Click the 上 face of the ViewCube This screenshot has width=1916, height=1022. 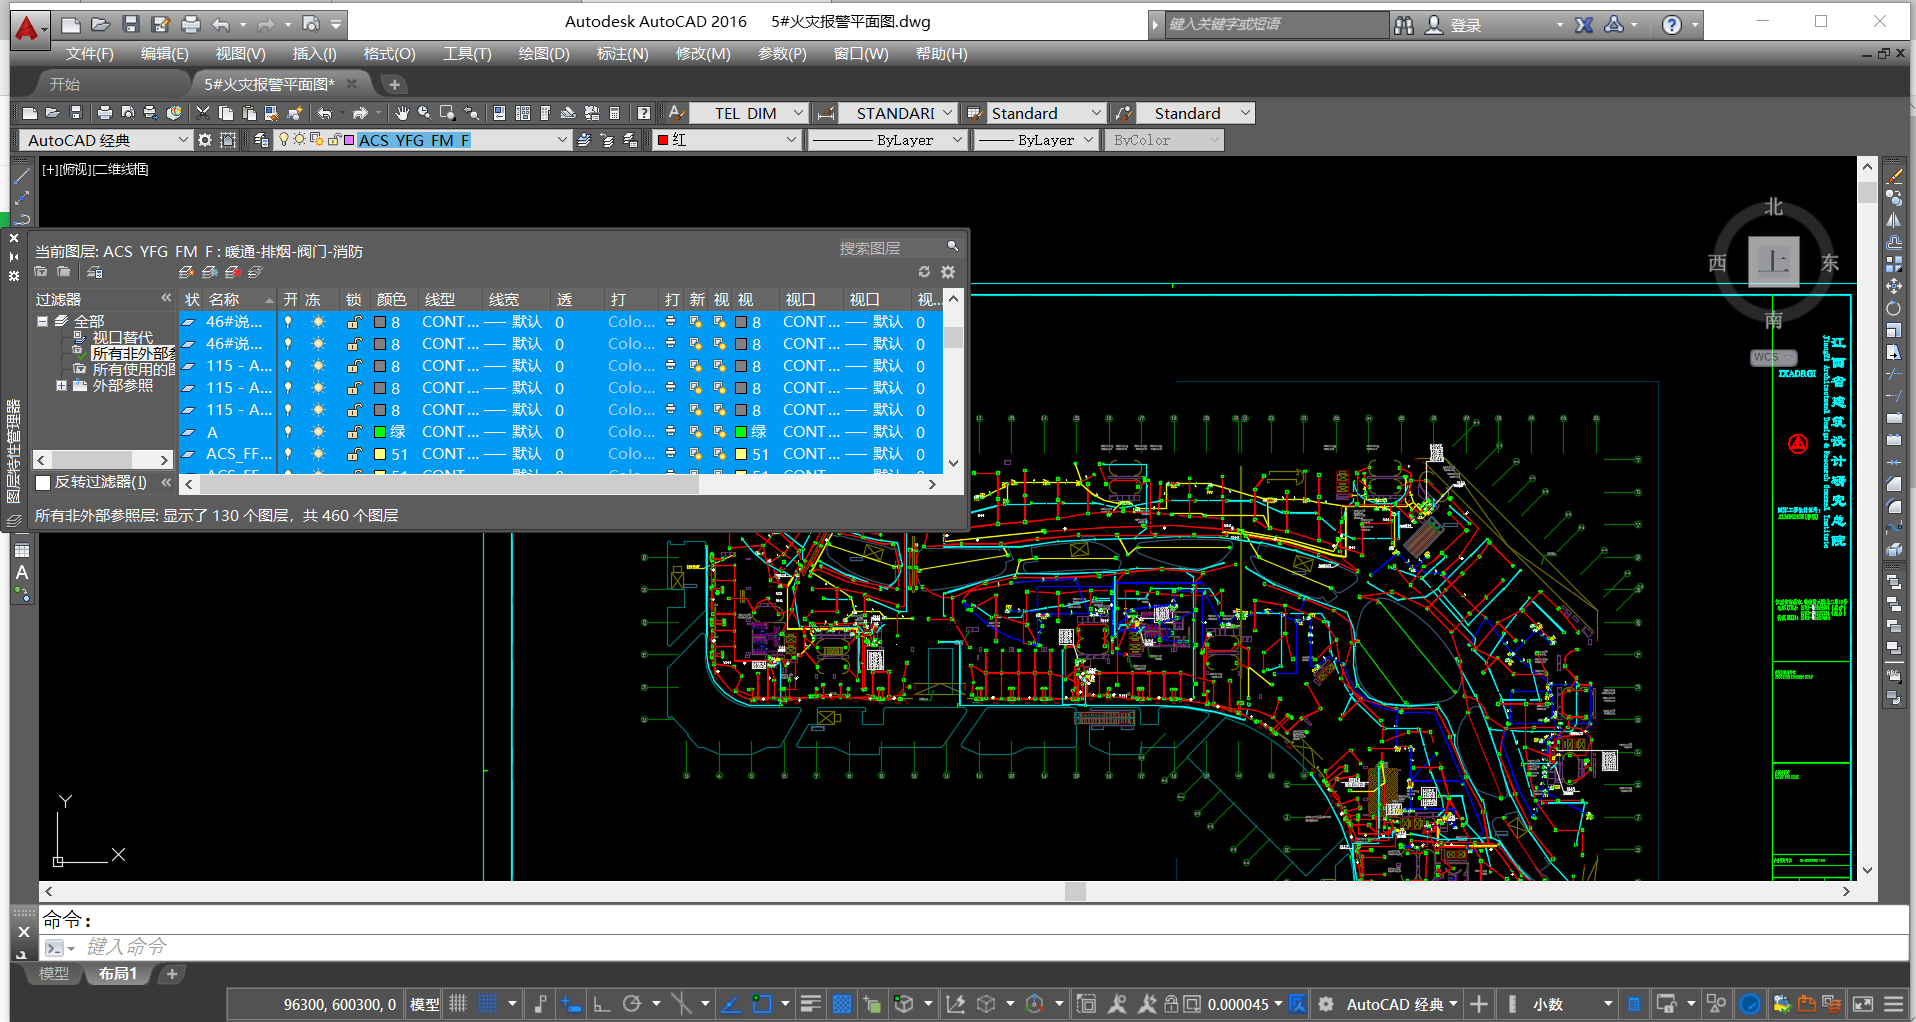tap(1774, 262)
